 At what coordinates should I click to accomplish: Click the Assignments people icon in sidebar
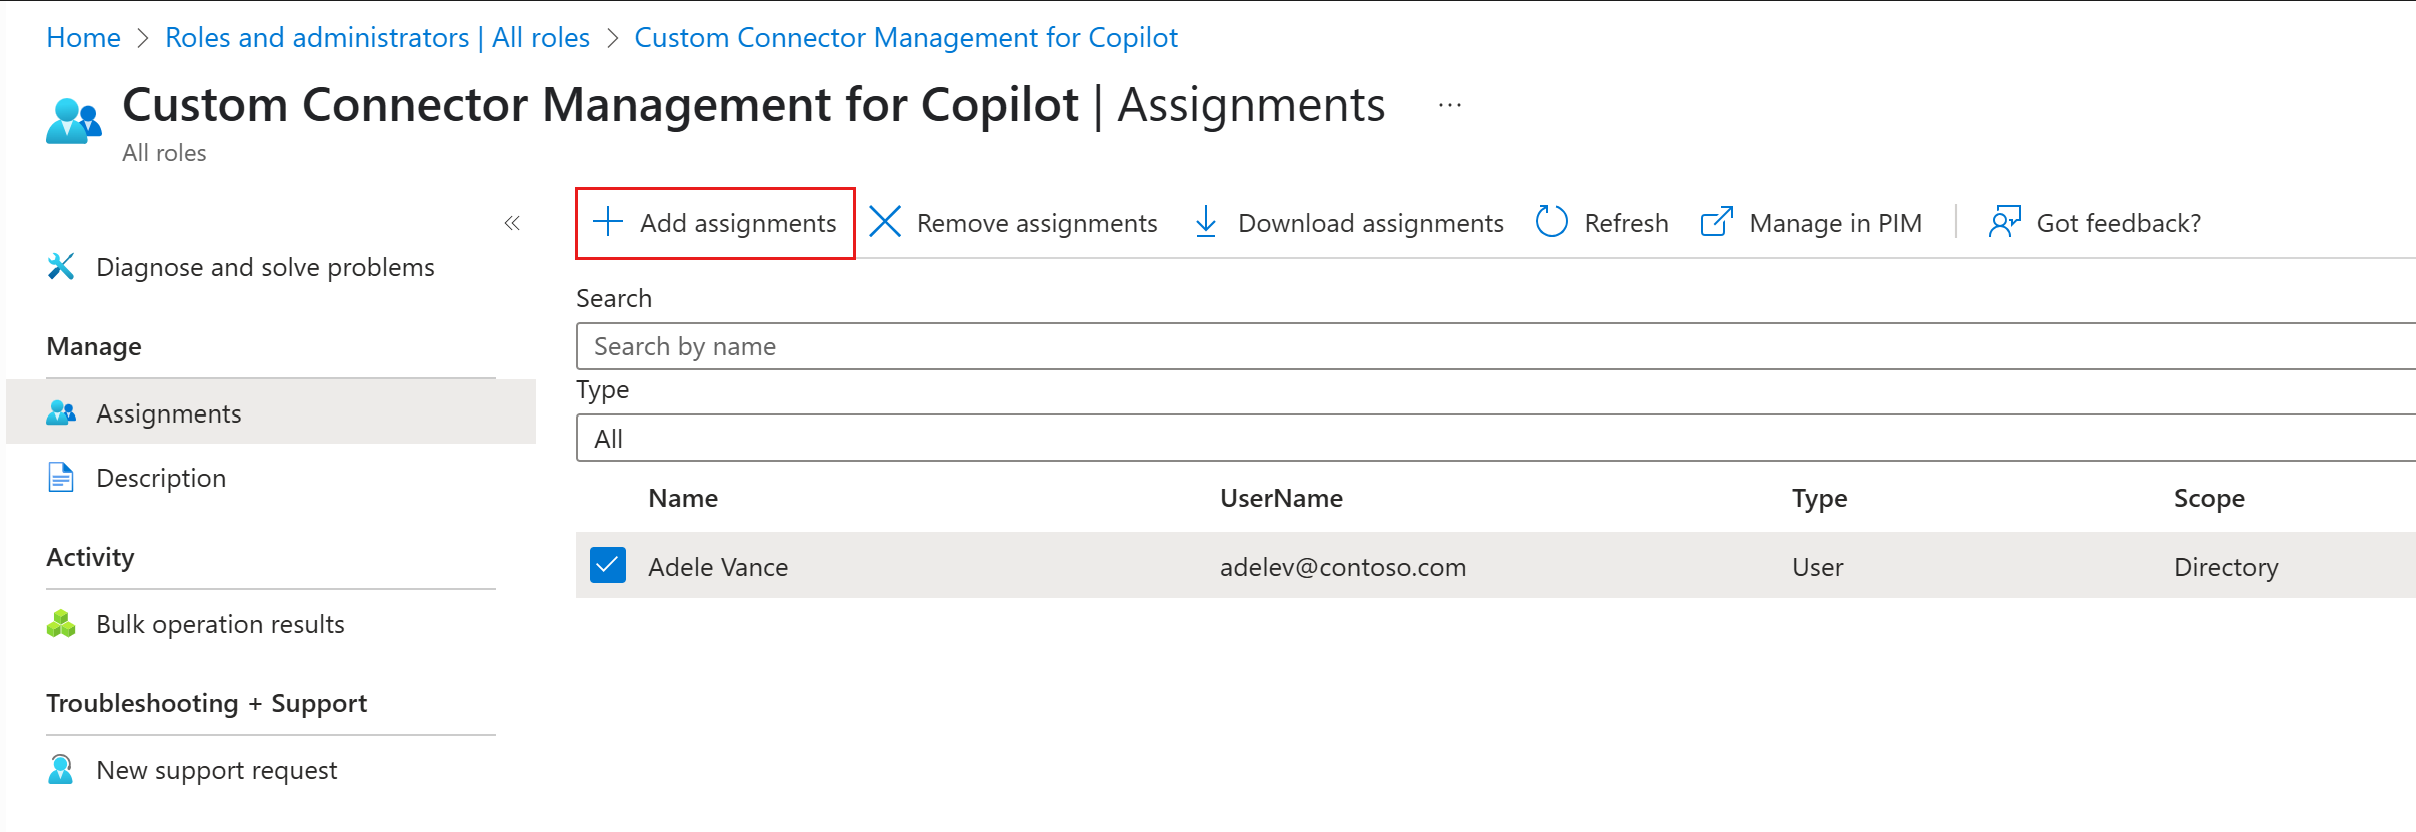click(x=61, y=413)
